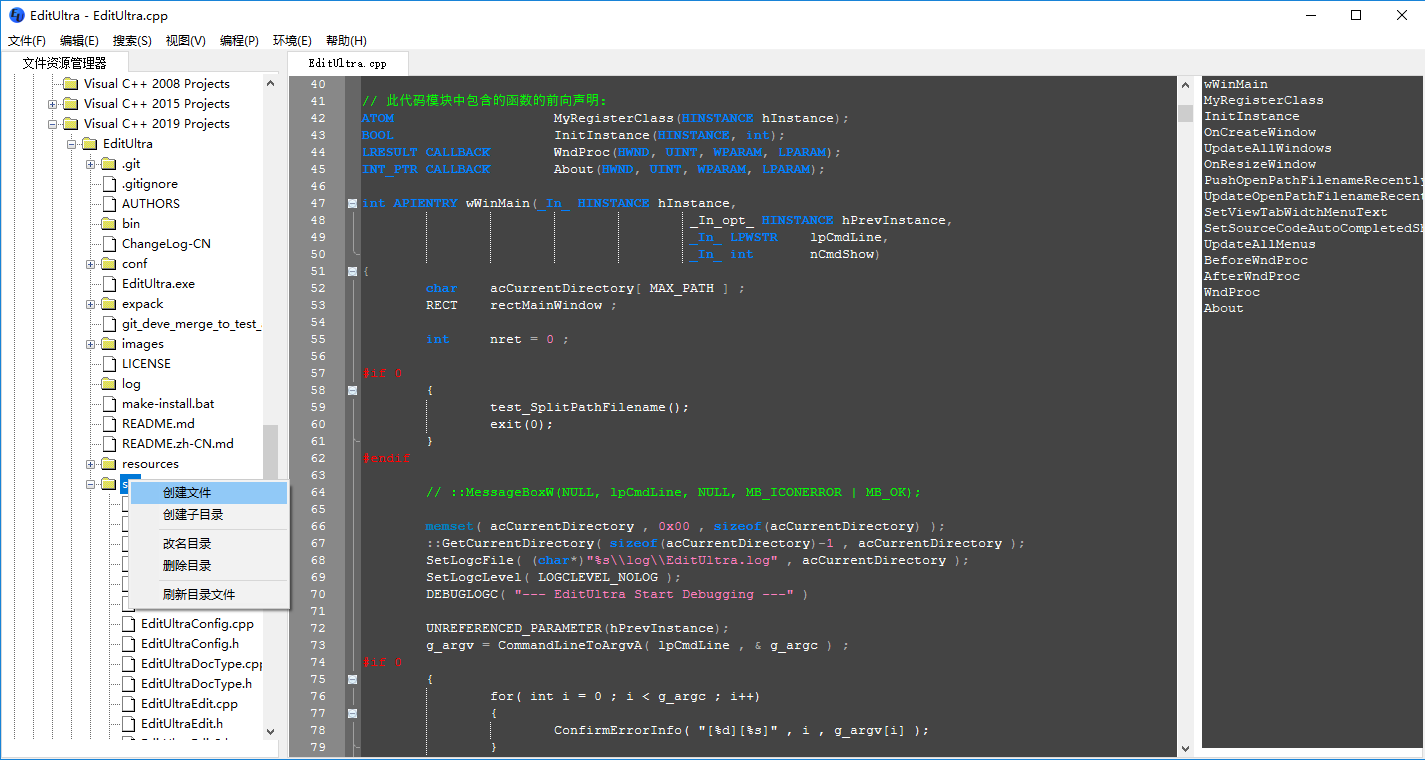Collapse the code fold marker at line 58
Viewport: 1425px width, 760px height.
[x=351, y=390]
